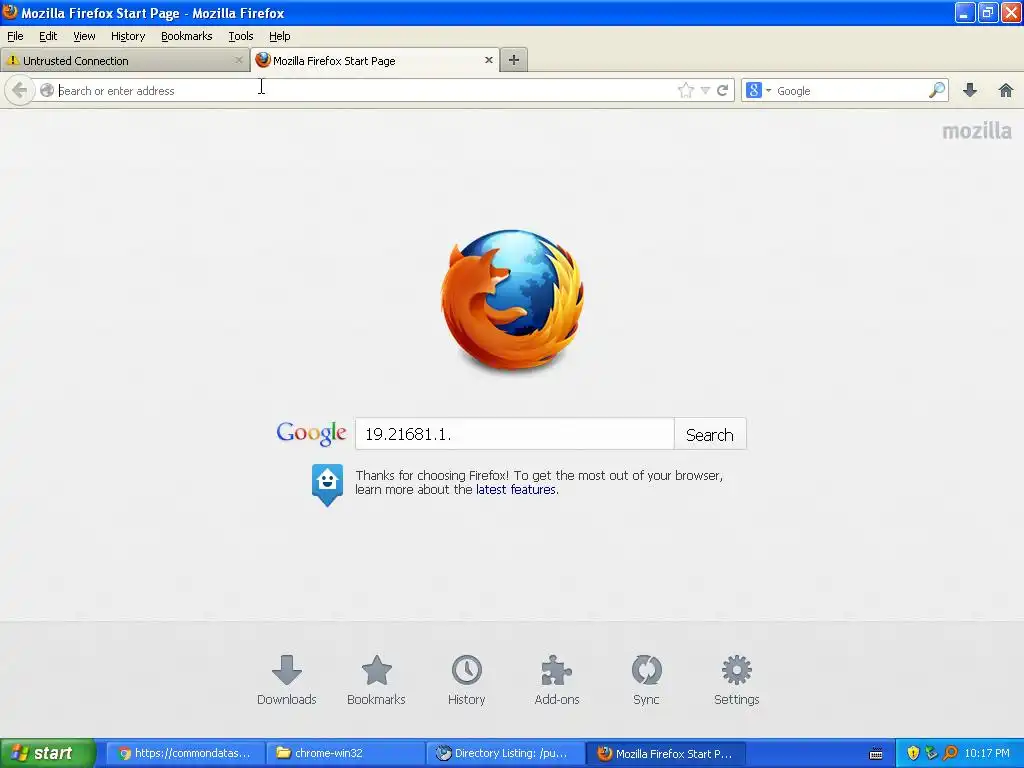Screen dimensions: 1024x768
Task: Click the magnifier system tray icon
Action: pyautogui.click(x=950, y=753)
